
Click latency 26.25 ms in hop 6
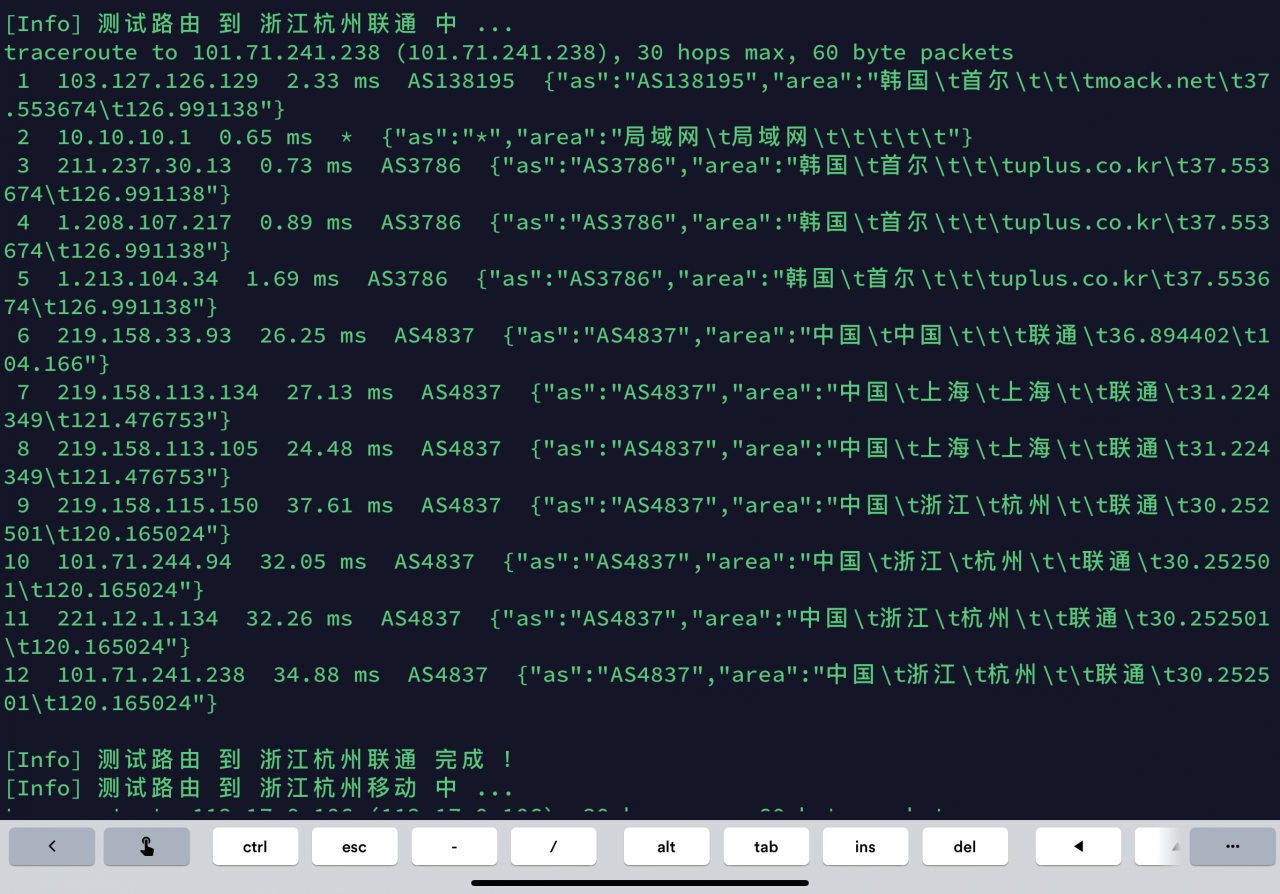pos(313,336)
